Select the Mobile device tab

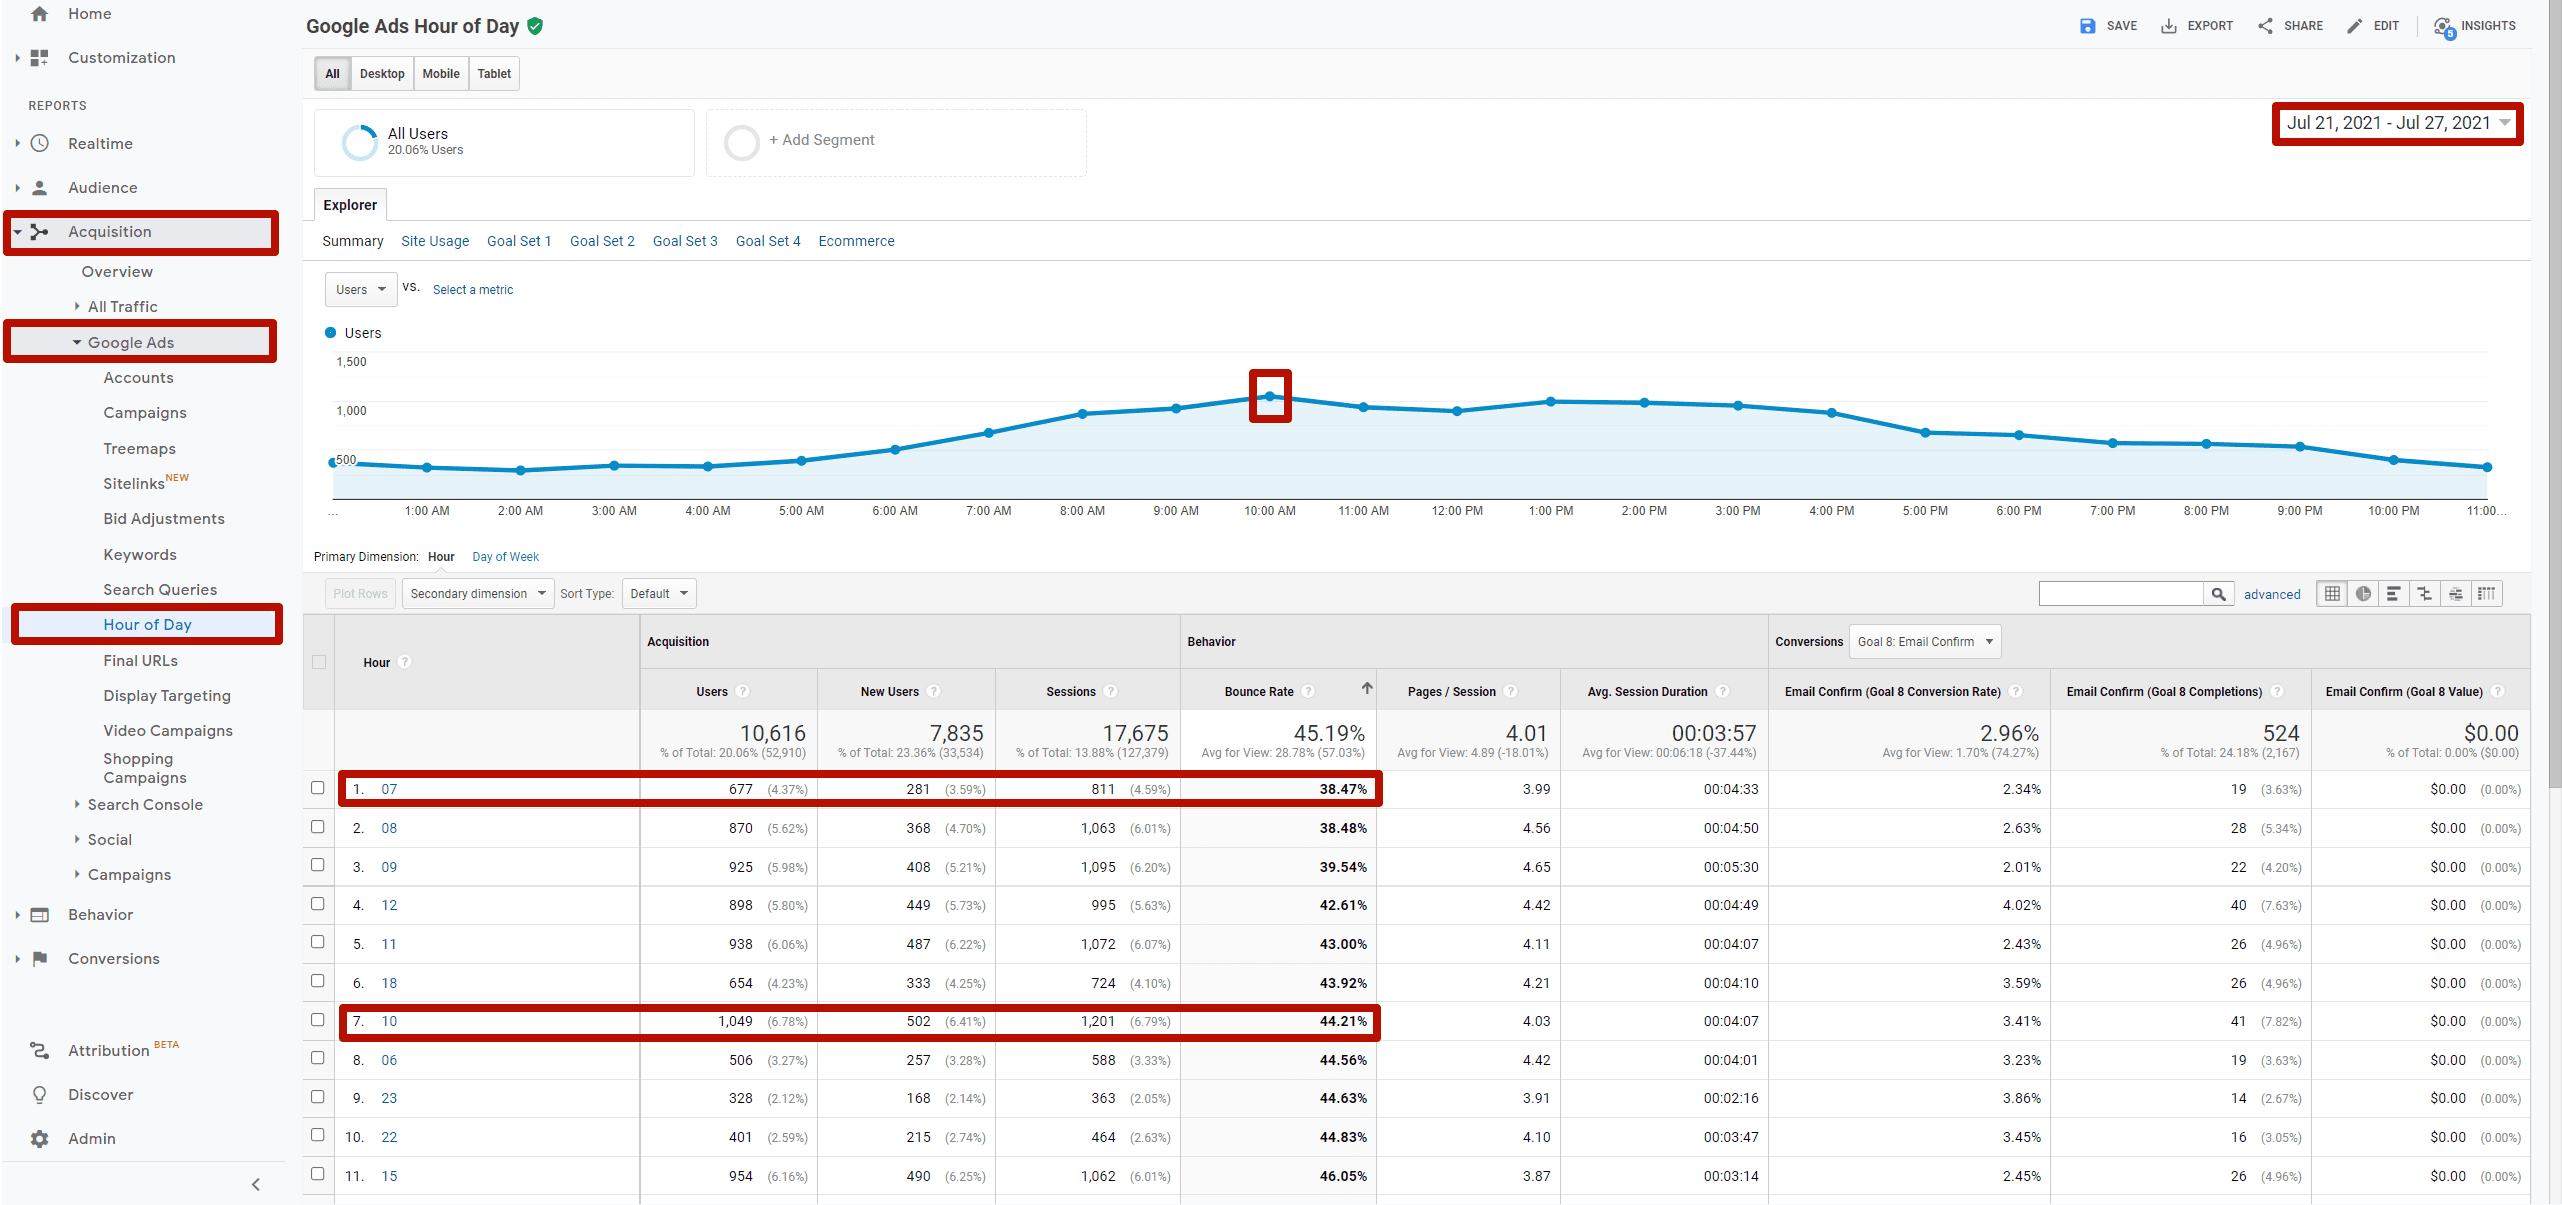(x=441, y=74)
